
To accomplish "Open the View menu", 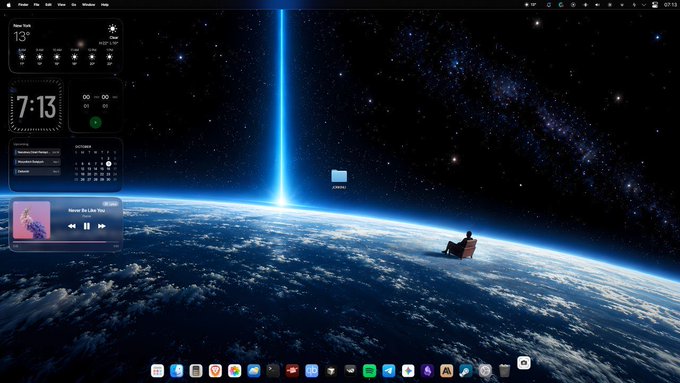I will 62,5.
